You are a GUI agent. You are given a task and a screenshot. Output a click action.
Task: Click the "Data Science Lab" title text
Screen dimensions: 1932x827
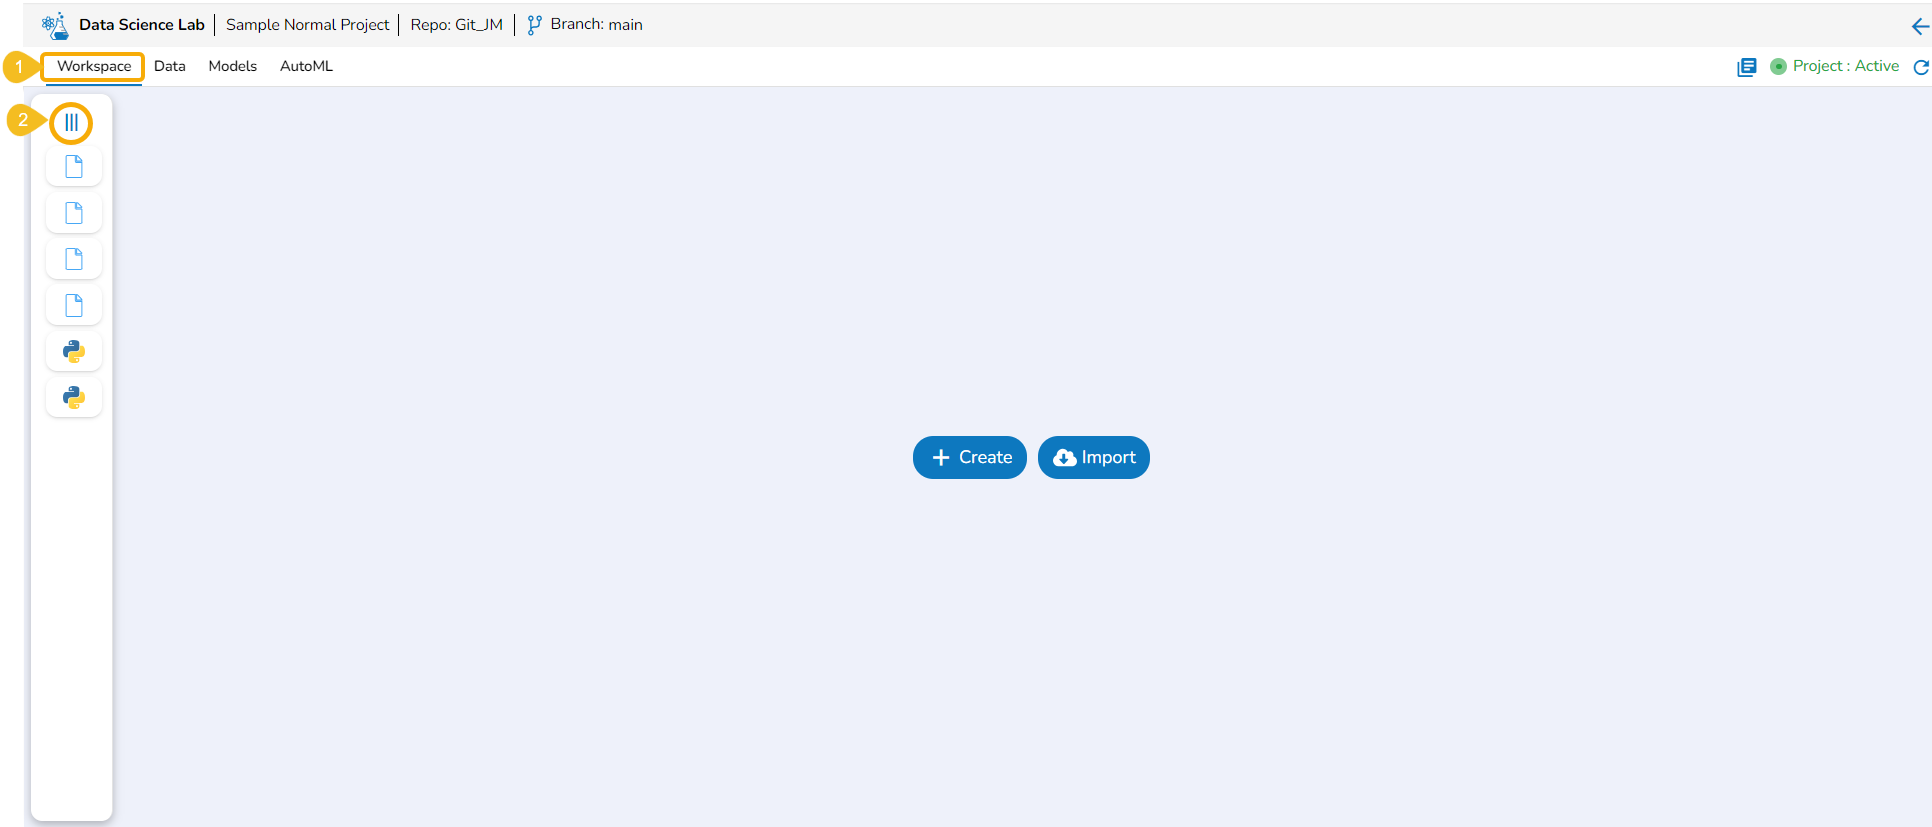click(x=142, y=25)
